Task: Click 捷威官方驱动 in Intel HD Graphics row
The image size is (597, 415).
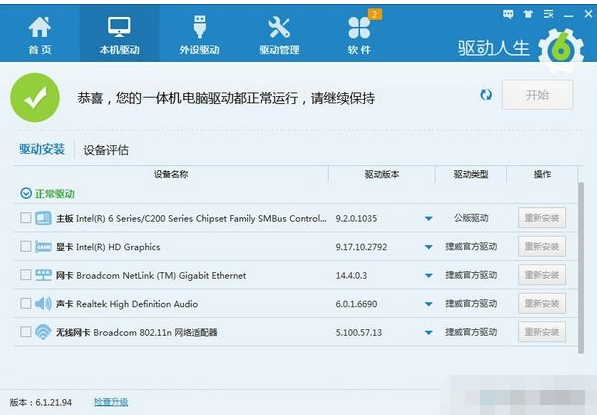Action: [x=471, y=247]
